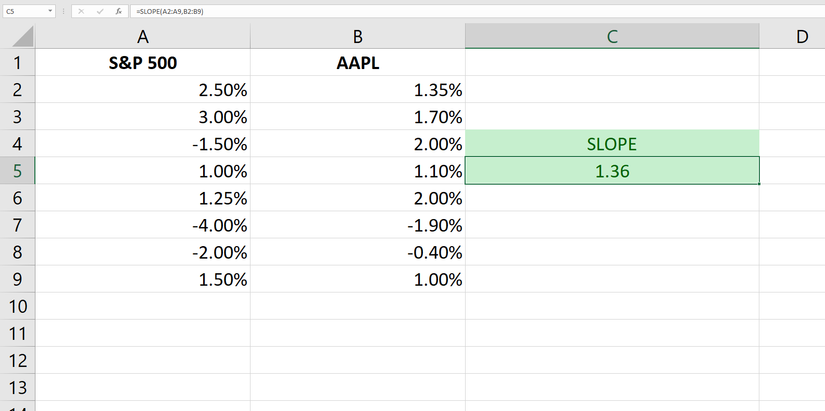The width and height of the screenshot is (825, 411).
Task: Select the cell containing 1.50%
Action: tap(143, 279)
